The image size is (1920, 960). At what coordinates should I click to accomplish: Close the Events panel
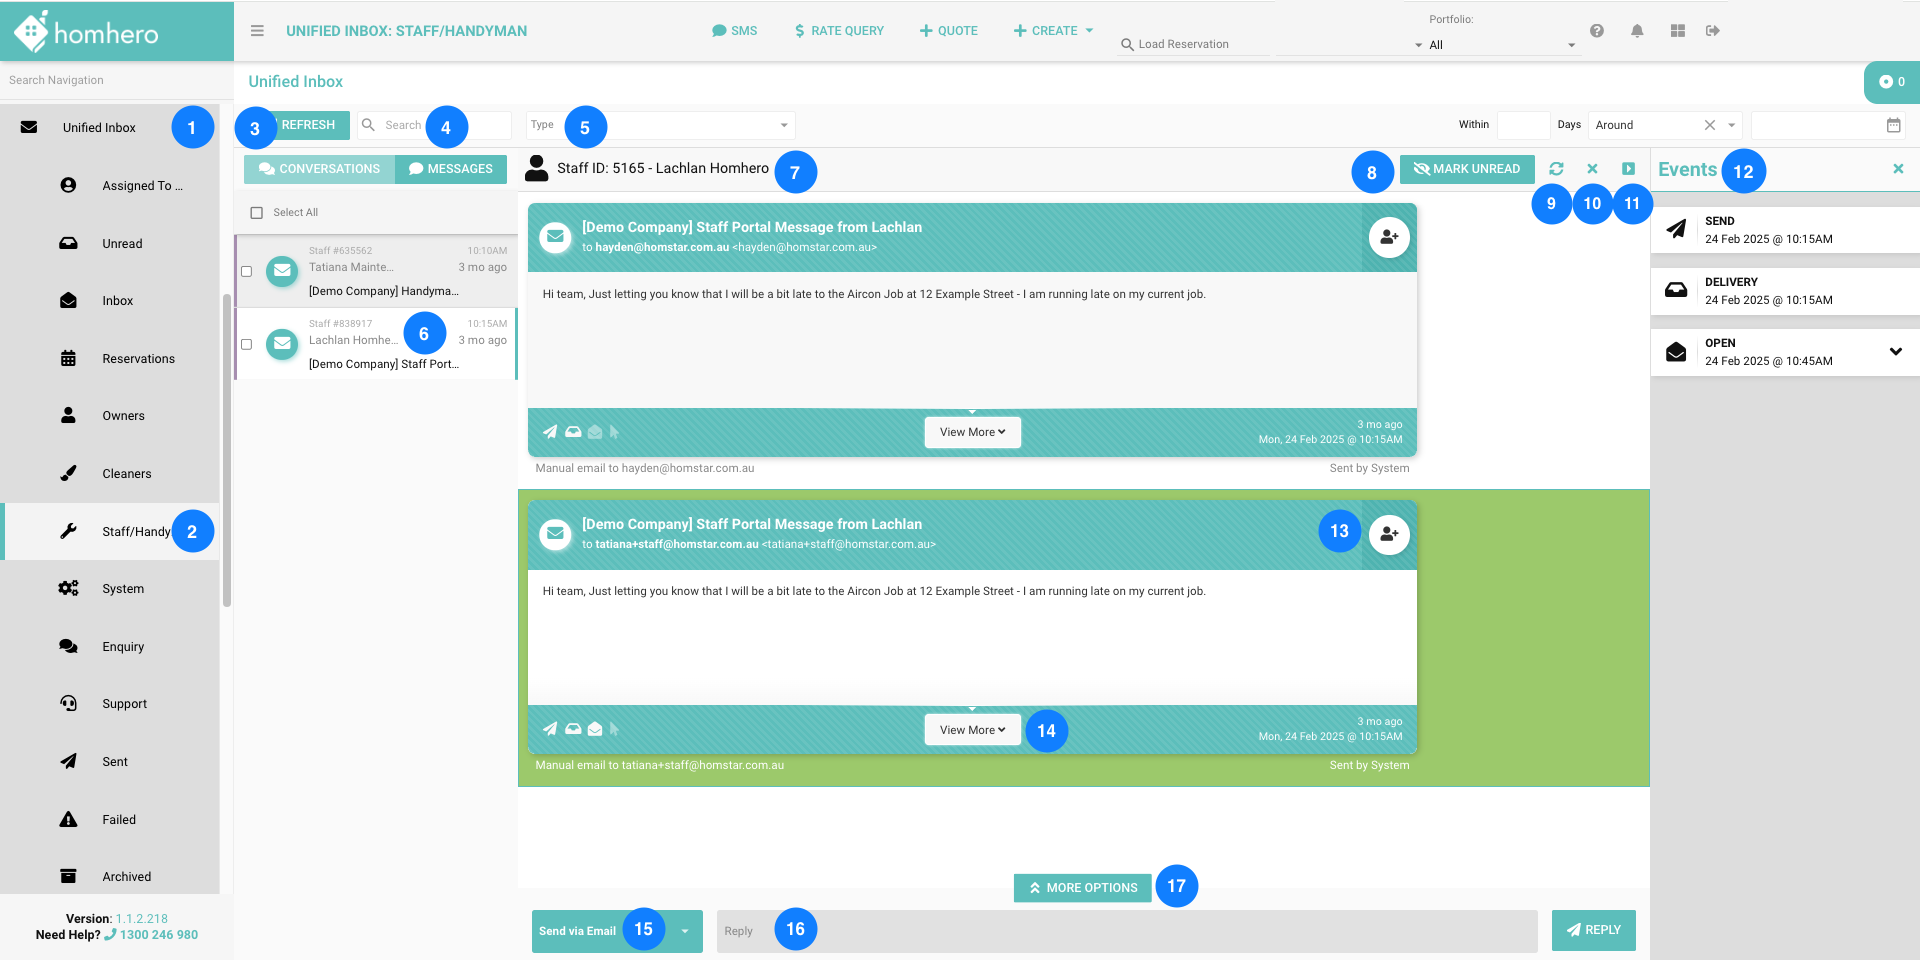tap(1898, 169)
